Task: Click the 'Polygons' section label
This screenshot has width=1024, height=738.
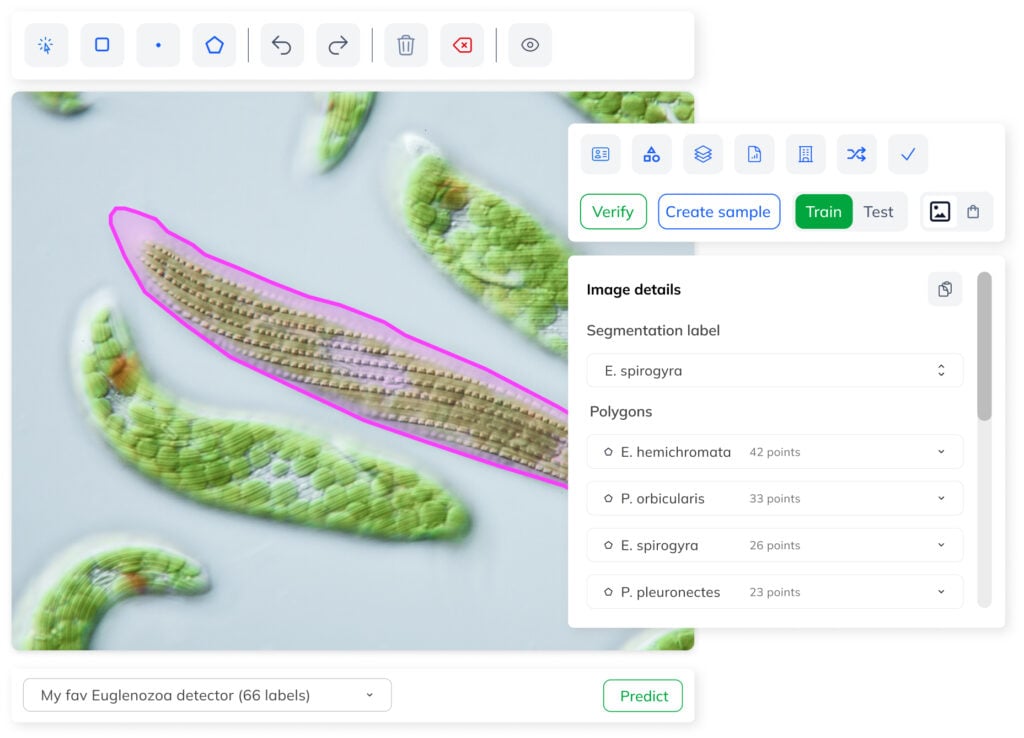Action: pyautogui.click(x=621, y=411)
